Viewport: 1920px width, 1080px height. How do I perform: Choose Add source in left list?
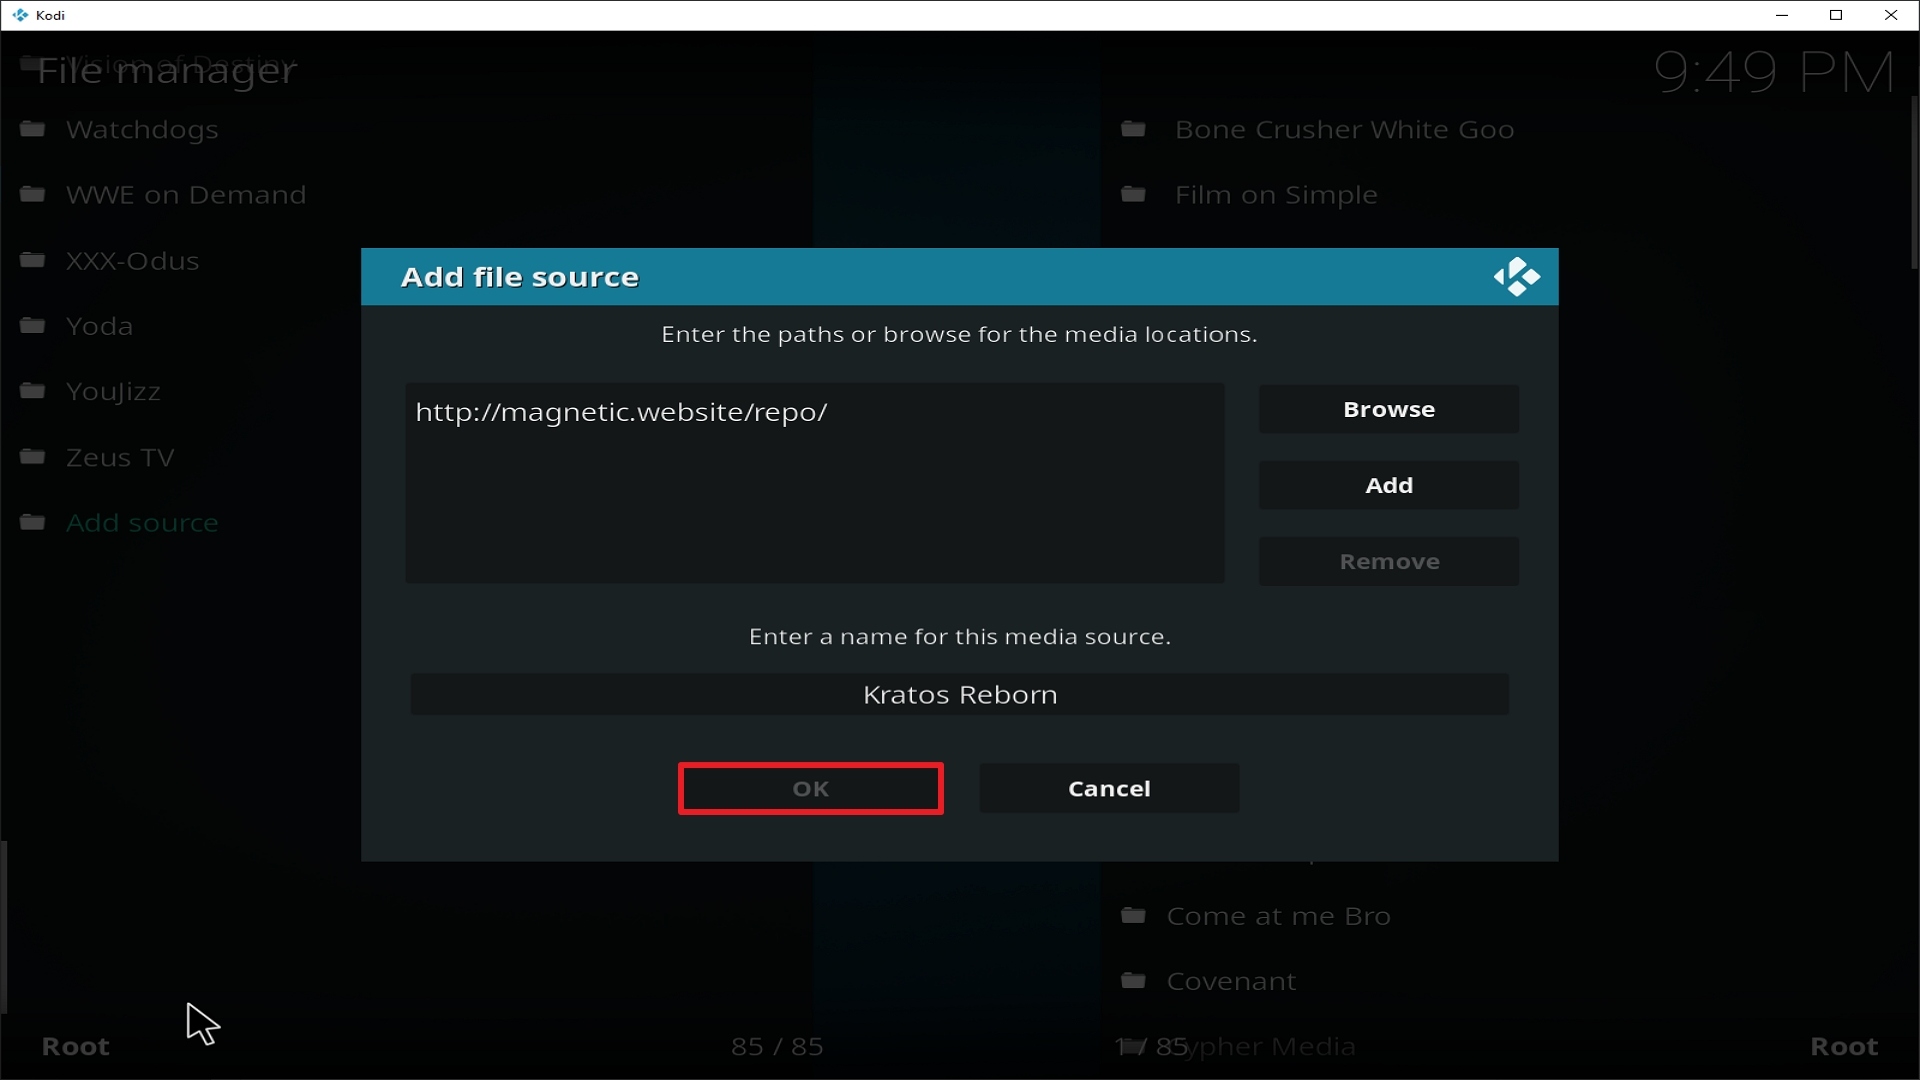pyautogui.click(x=142, y=523)
